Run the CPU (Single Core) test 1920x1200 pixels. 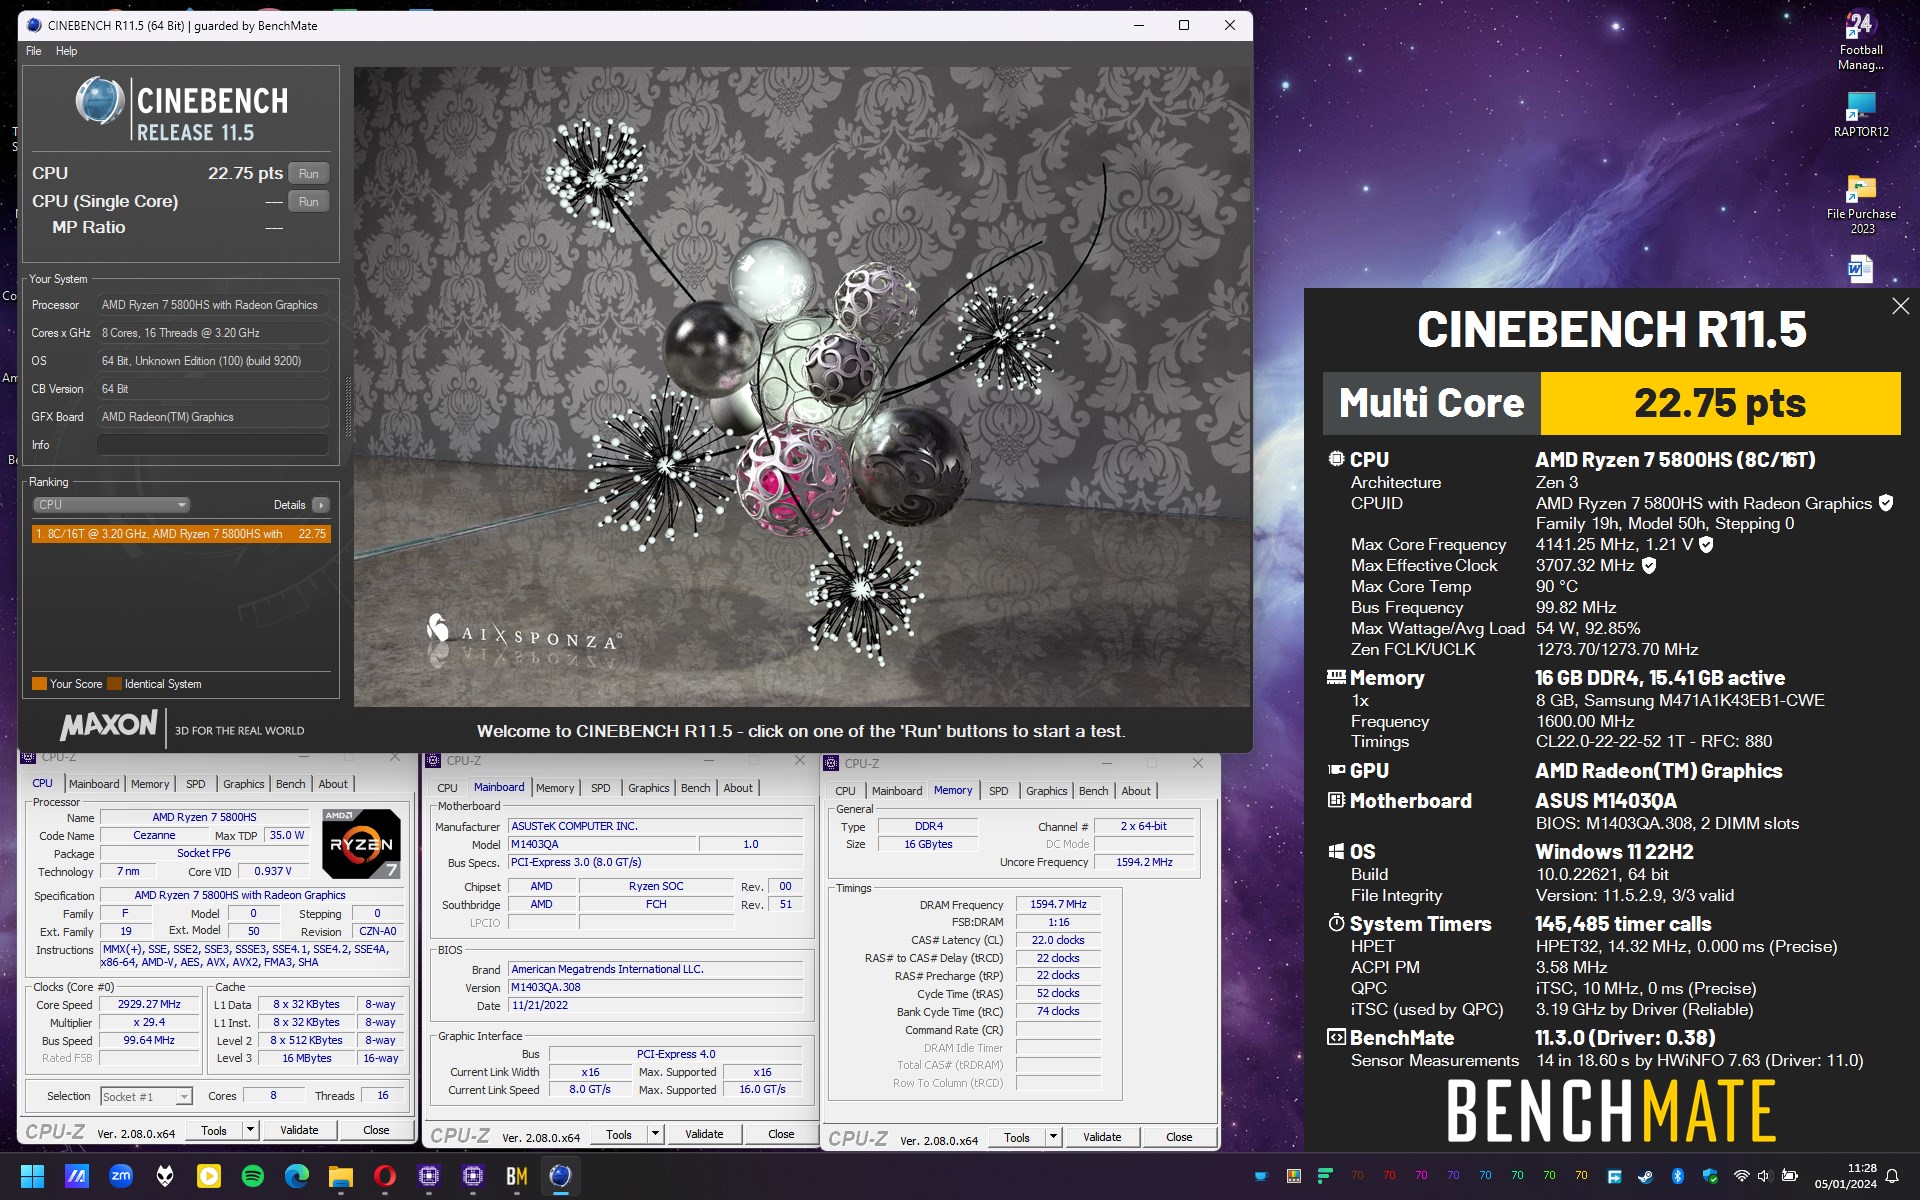[309, 201]
